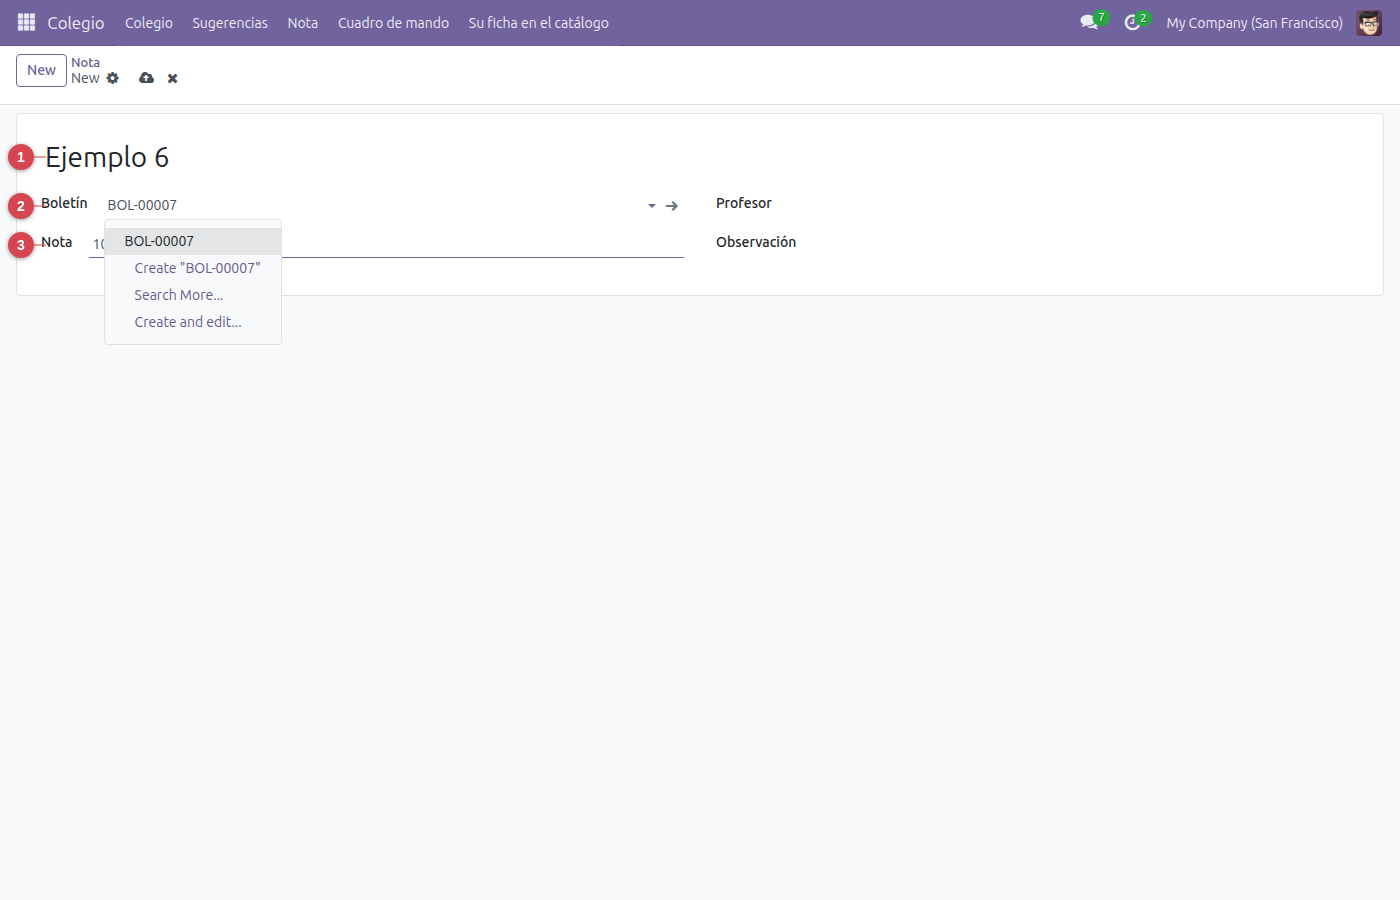The image size is (1400, 900).
Task: Open the Colegio top menu item
Action: [x=149, y=22]
